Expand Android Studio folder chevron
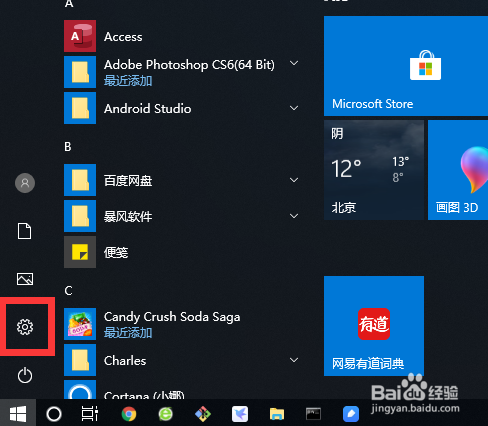This screenshot has height=426, width=488. (294, 108)
